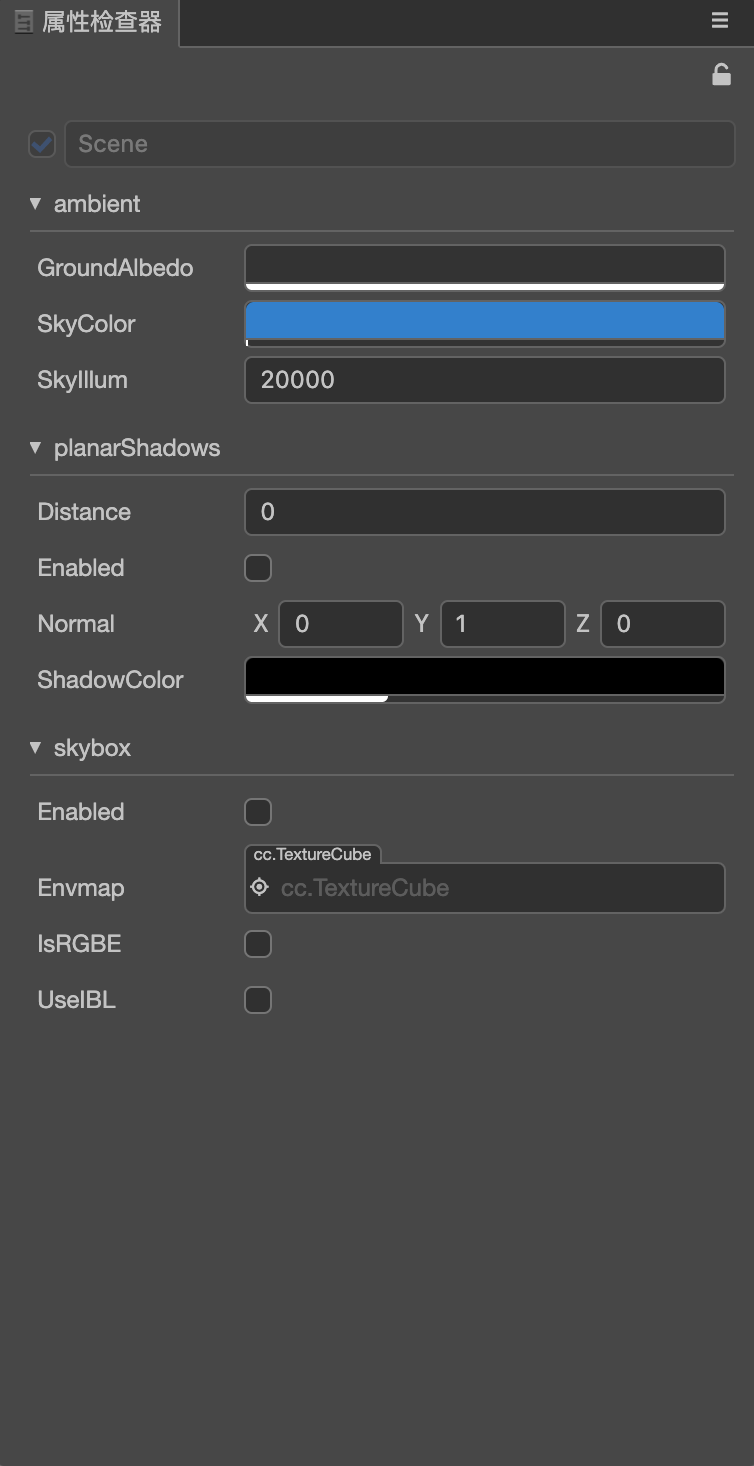
Task: Toggle the IsRGBE checkbox
Action: coord(258,944)
